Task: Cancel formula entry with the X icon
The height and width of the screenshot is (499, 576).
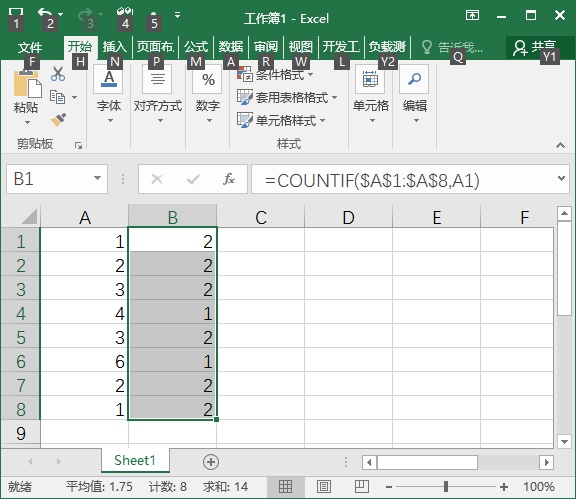Action: [x=157, y=179]
